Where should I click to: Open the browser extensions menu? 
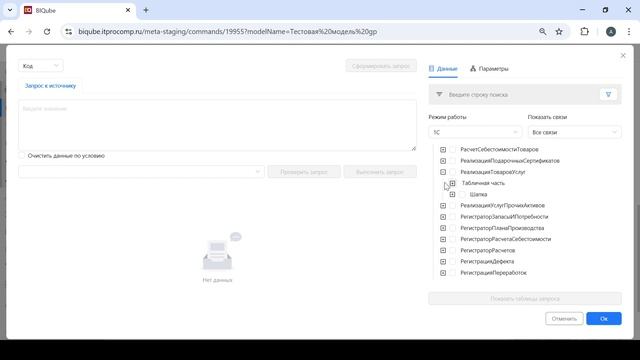tap(584, 31)
